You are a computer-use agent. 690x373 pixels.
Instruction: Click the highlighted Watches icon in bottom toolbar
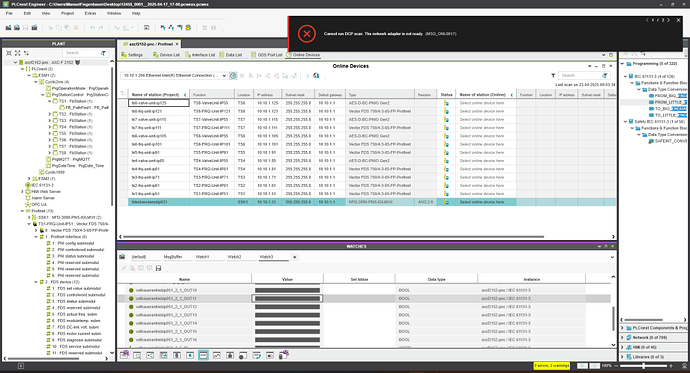[203, 355]
